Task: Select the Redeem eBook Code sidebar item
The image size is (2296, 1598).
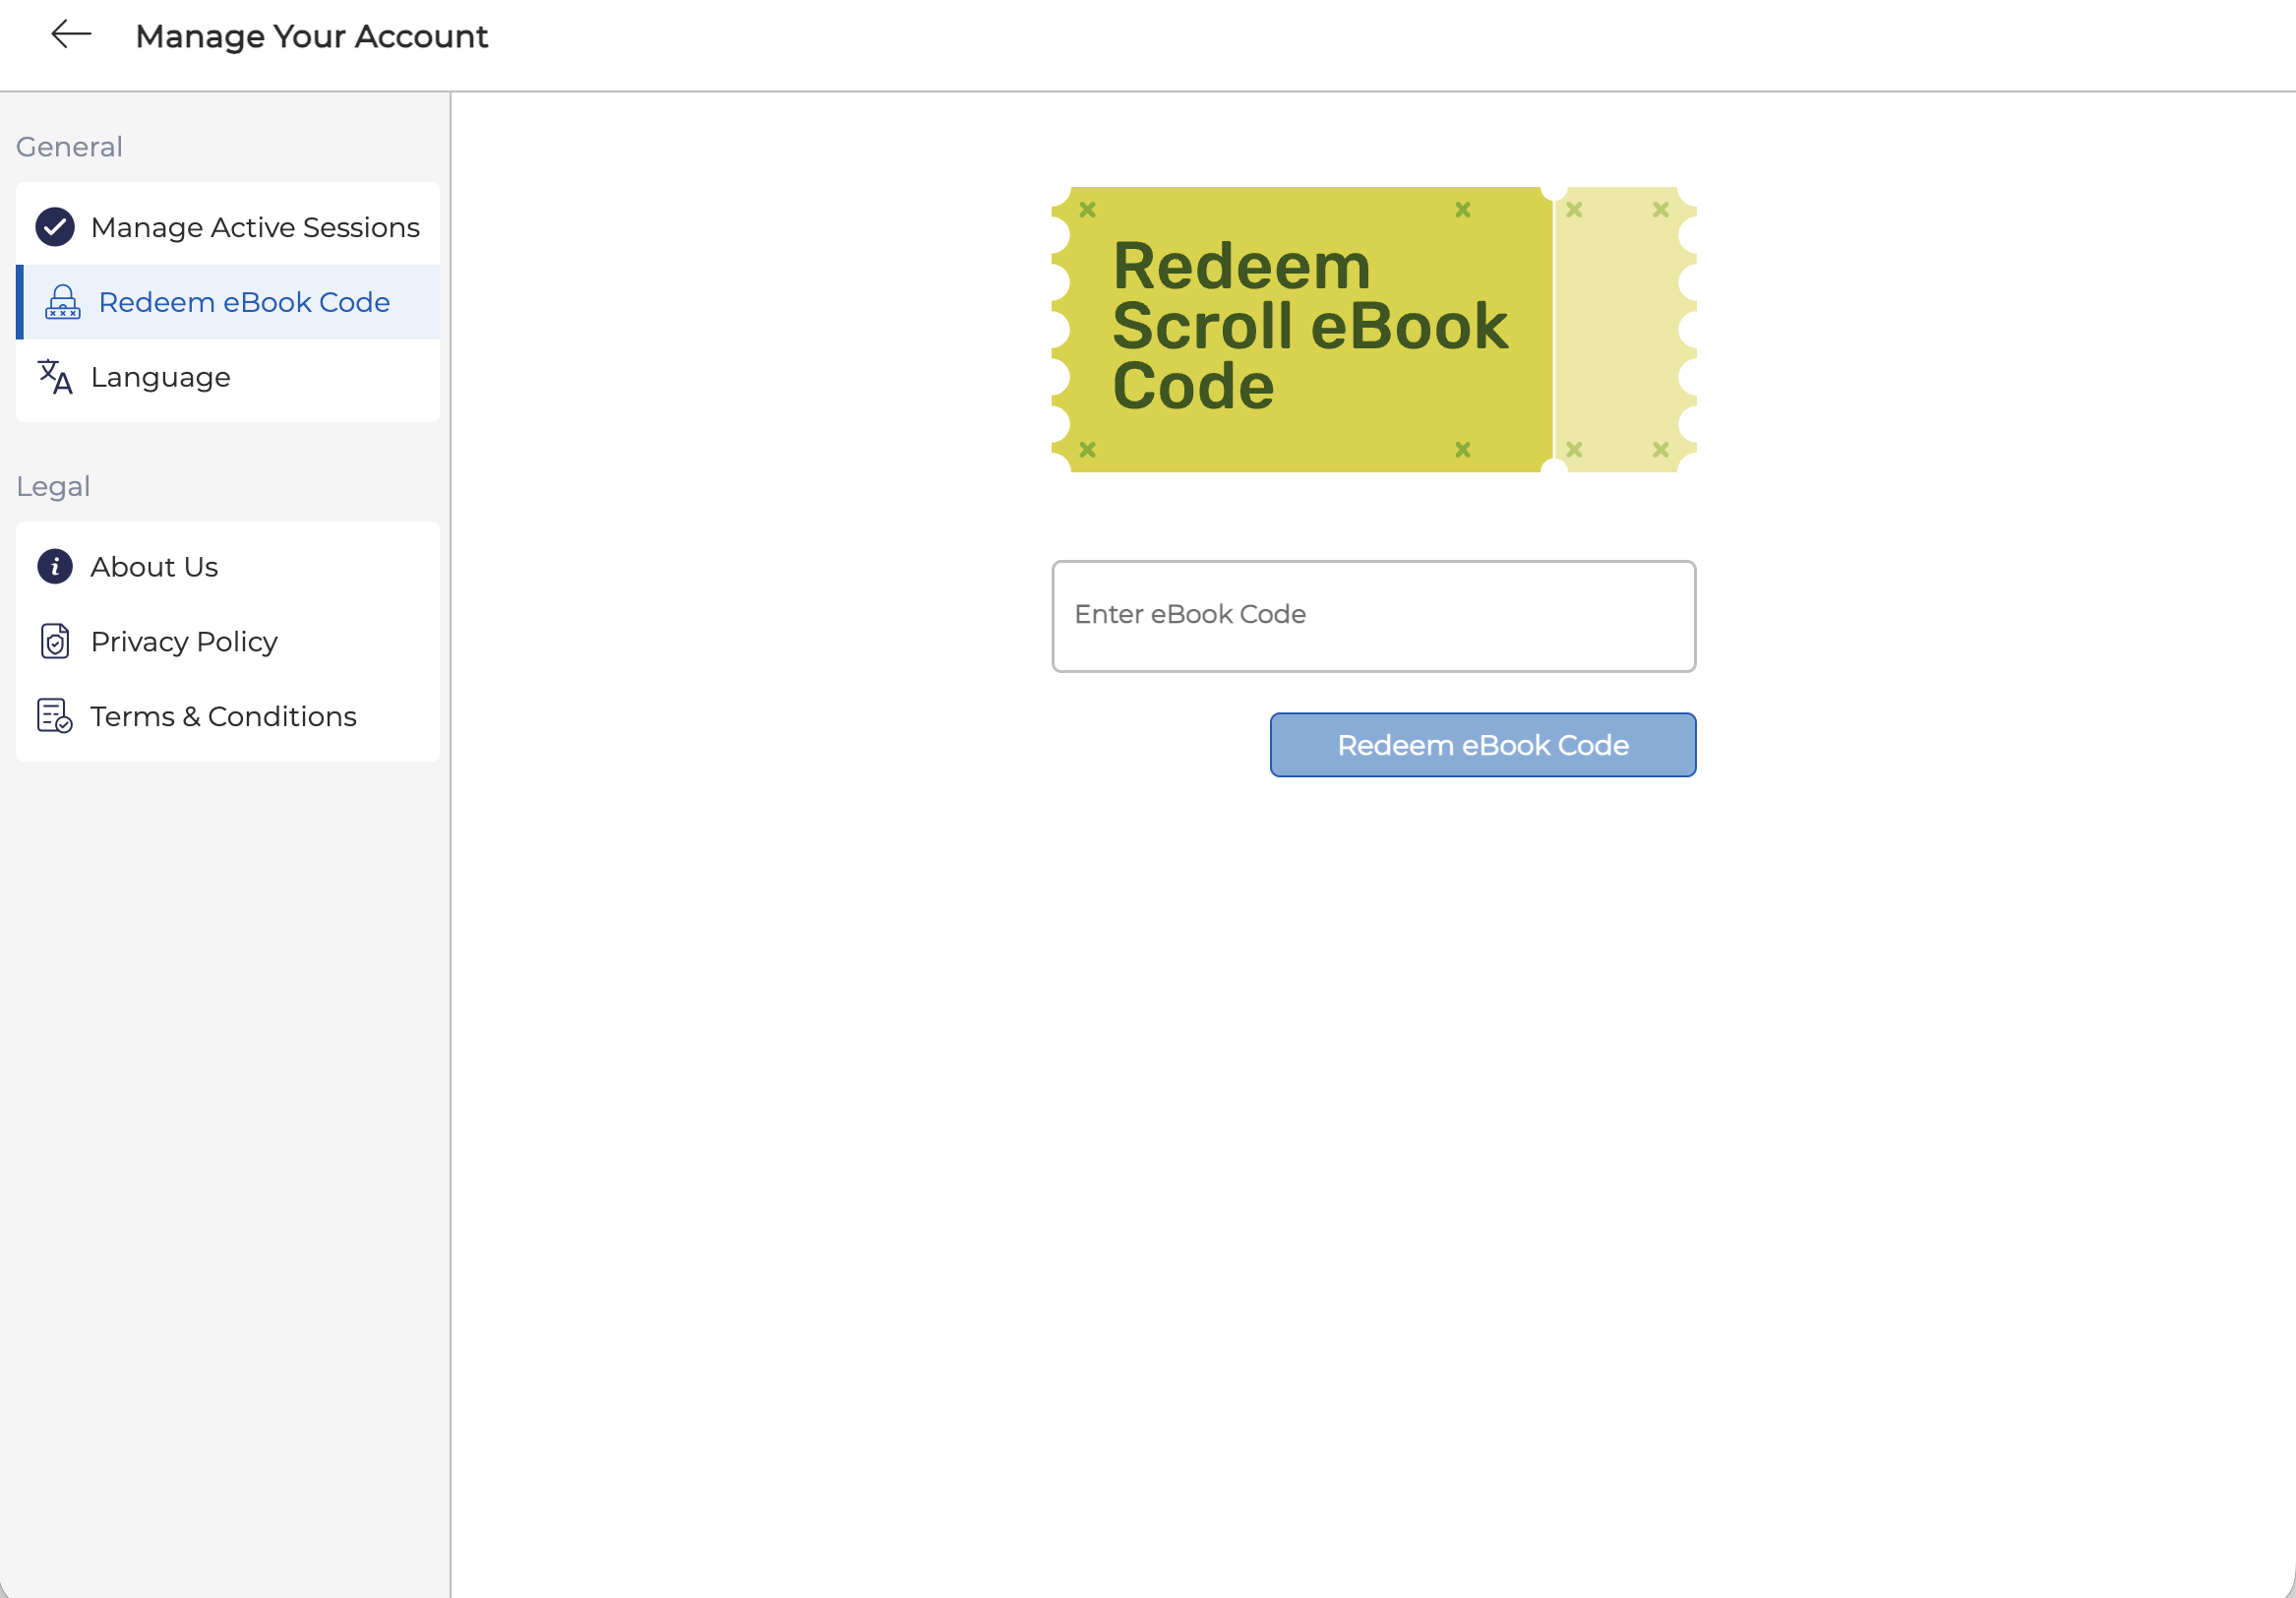Action: pos(244,302)
